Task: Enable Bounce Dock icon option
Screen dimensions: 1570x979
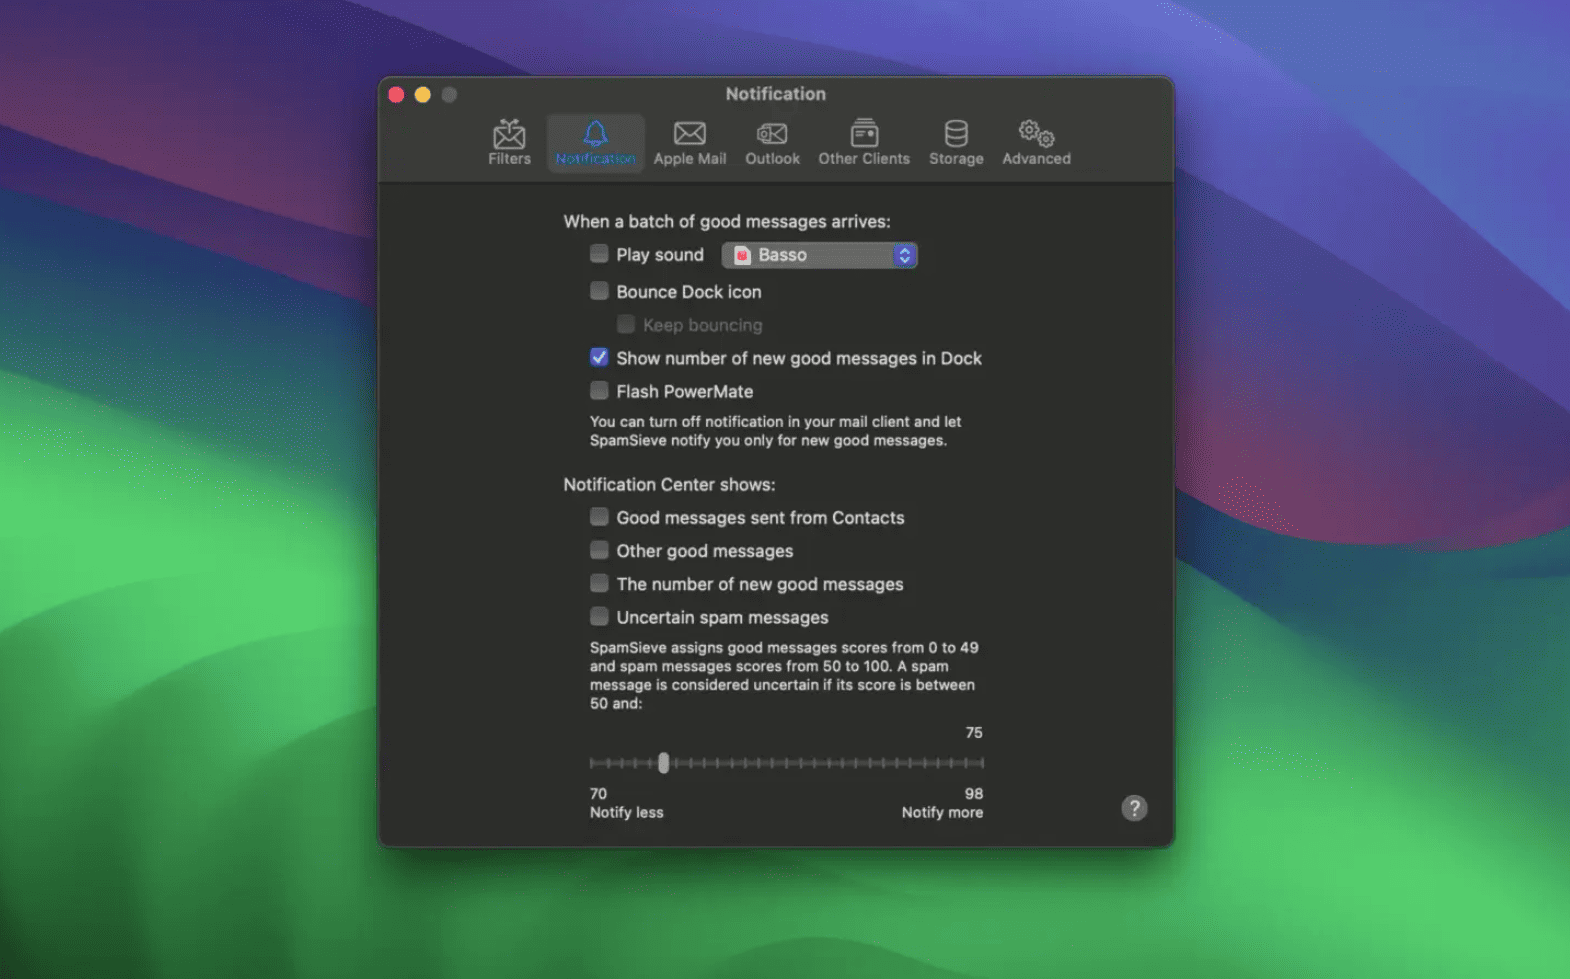Action: [x=599, y=291]
